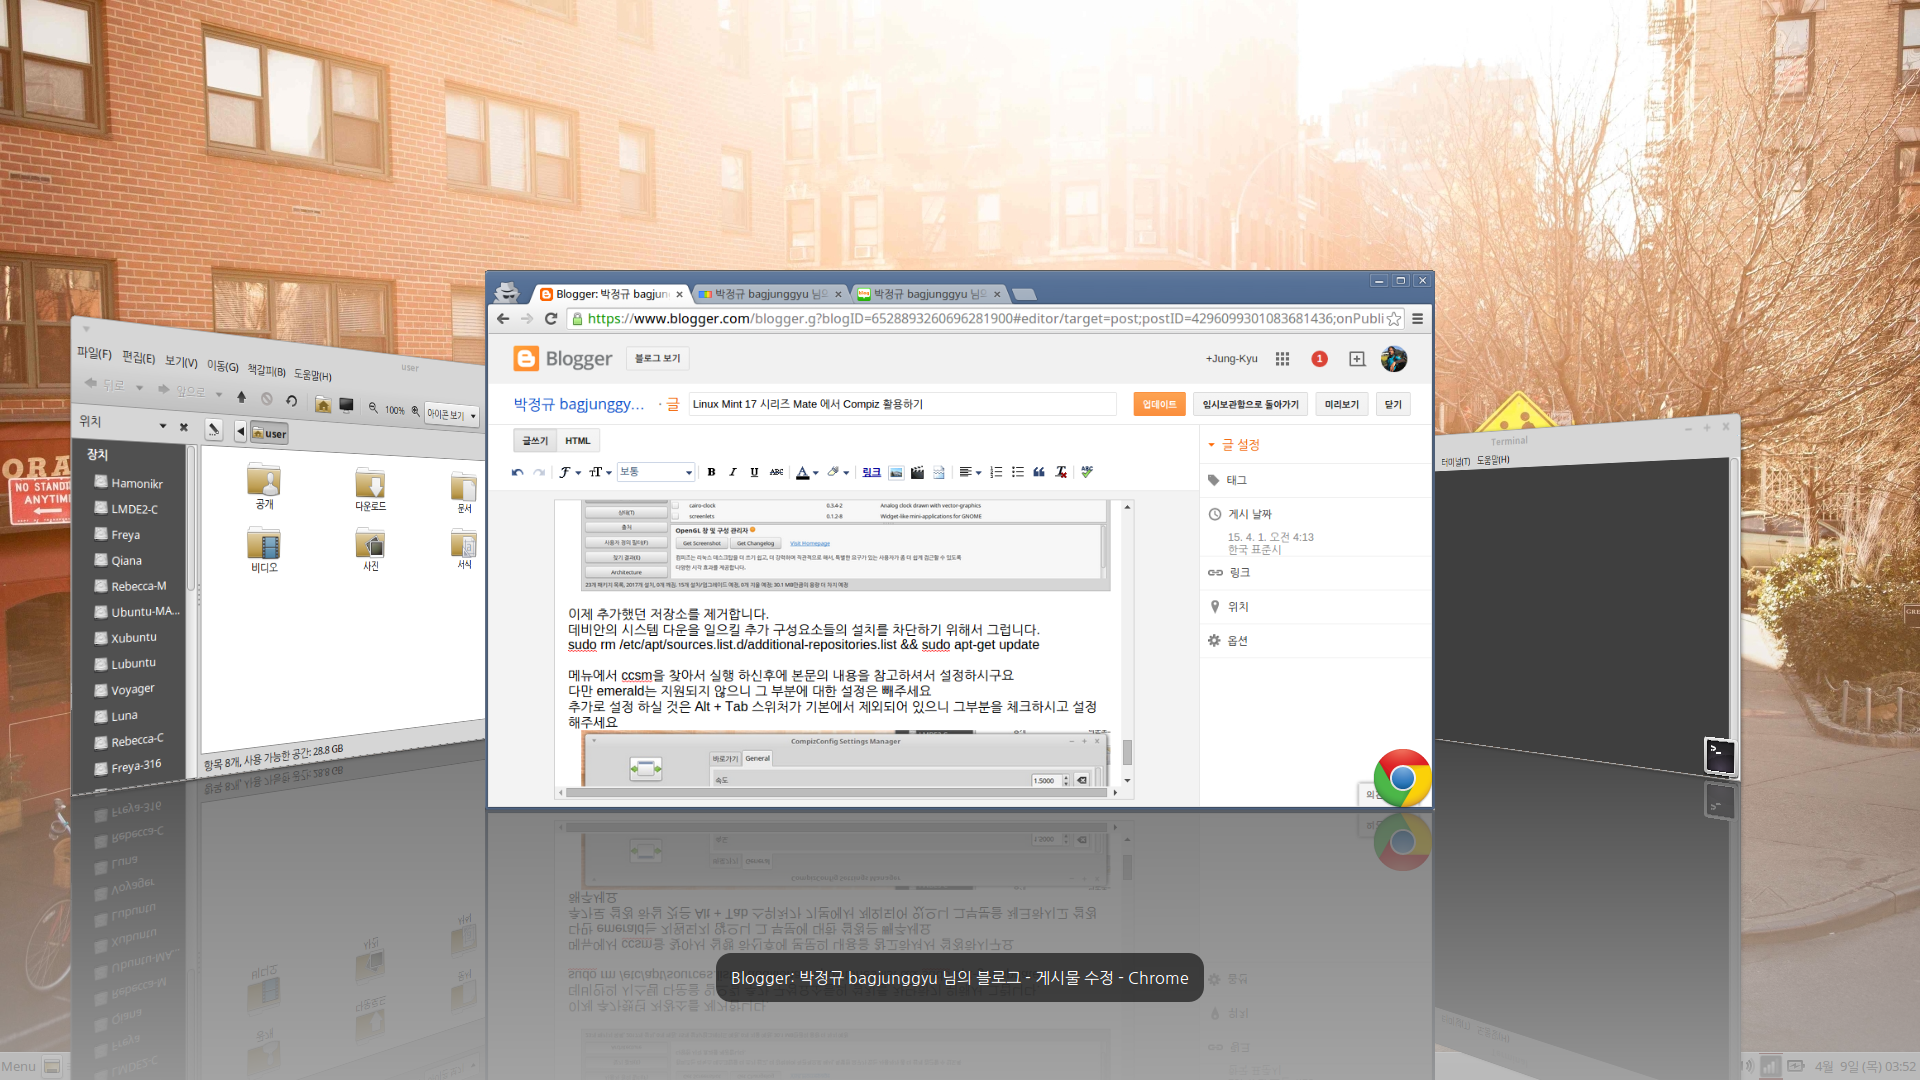Click the close button beside the preview button

click(x=1393, y=404)
